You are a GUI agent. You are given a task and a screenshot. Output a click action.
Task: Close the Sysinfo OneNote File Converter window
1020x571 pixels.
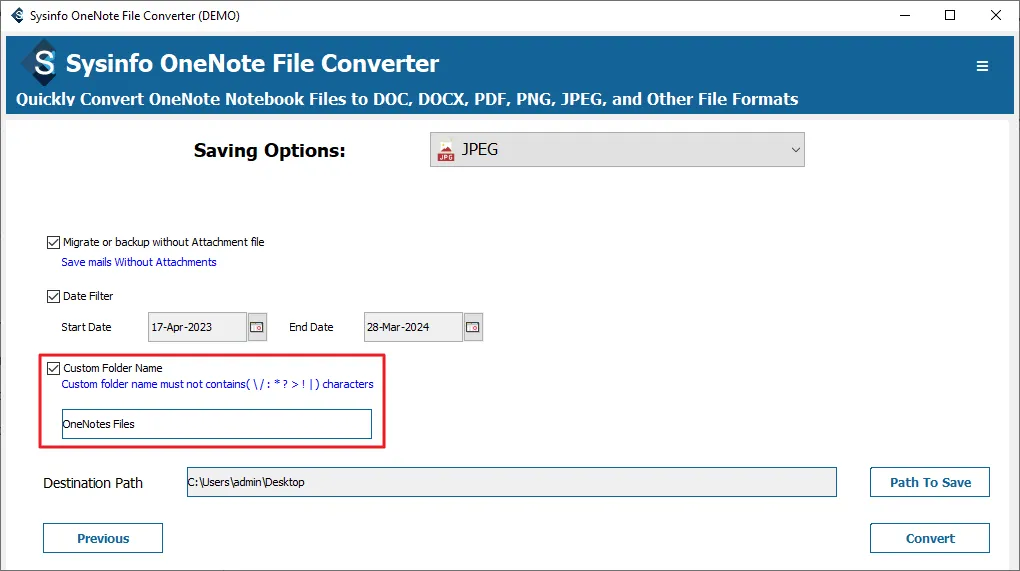(x=995, y=15)
